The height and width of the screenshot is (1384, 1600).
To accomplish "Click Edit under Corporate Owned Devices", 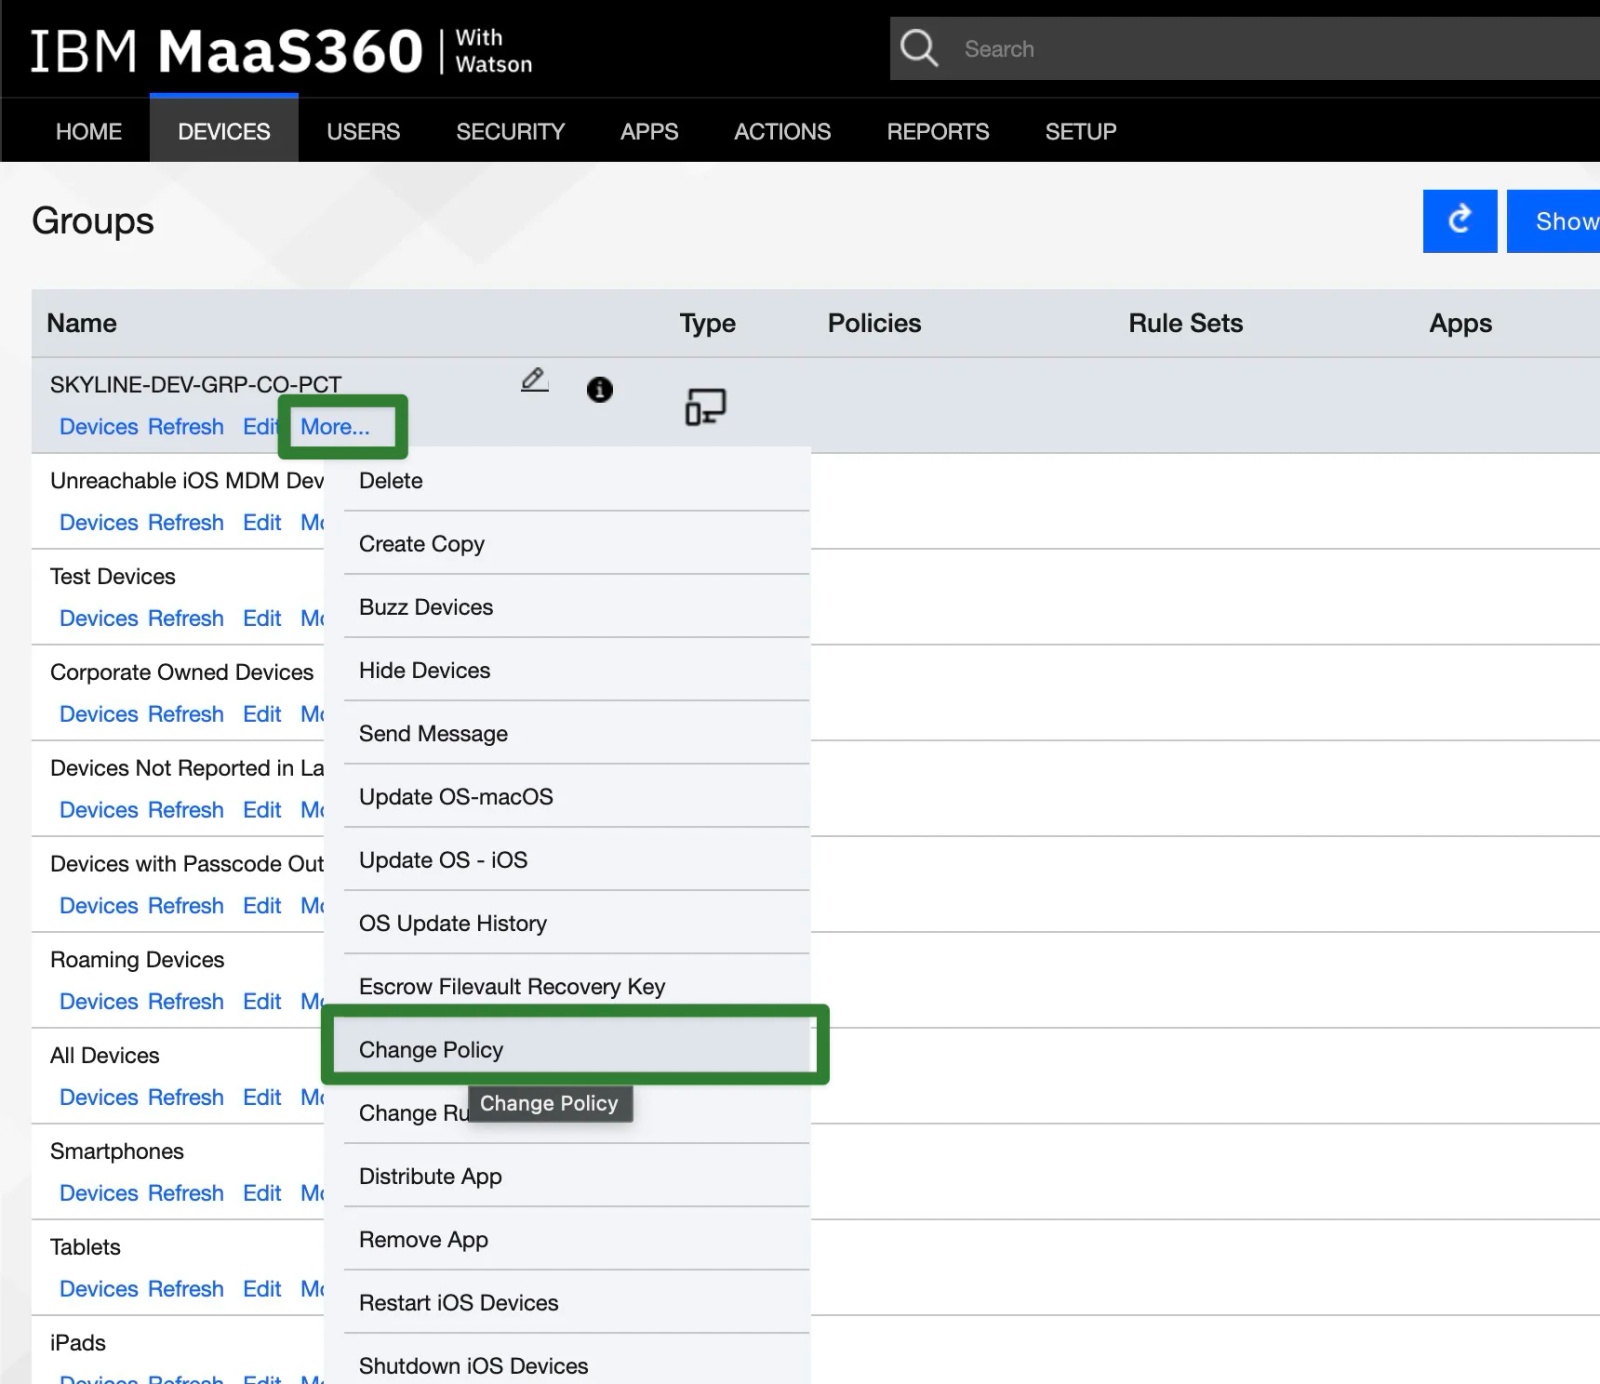I will pos(262,715).
